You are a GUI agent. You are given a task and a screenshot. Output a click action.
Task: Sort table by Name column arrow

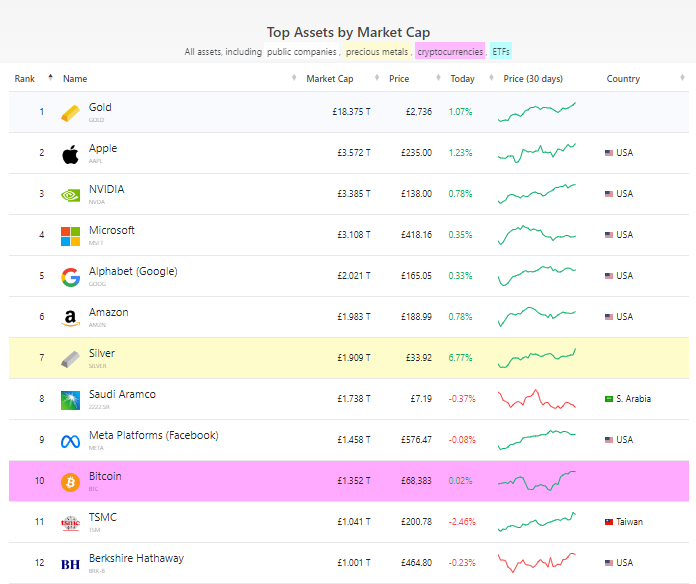[x=293, y=78]
